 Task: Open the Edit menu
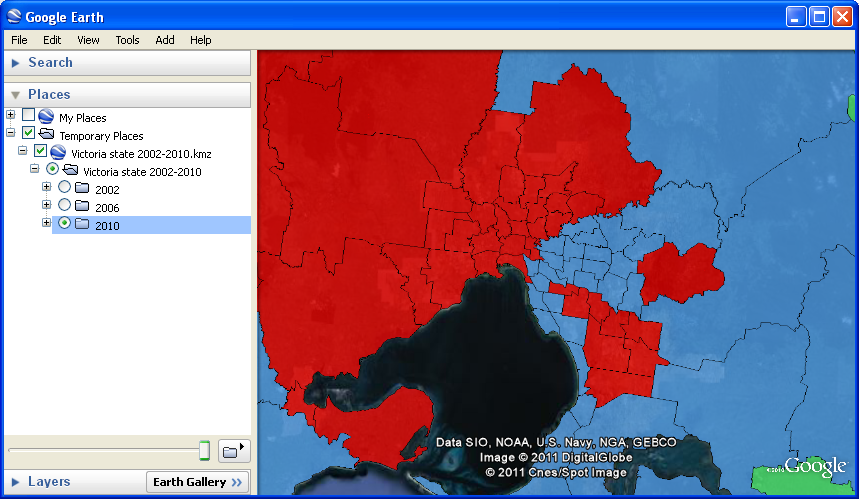click(x=52, y=40)
